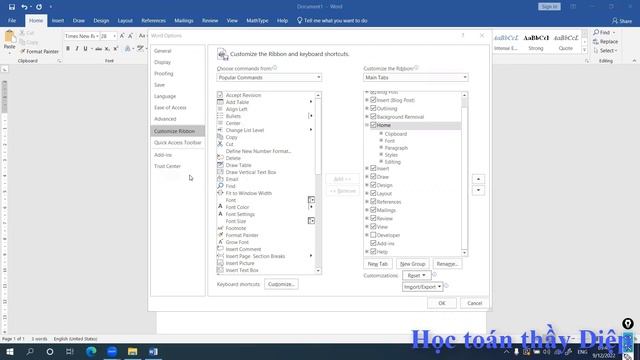Click the New Tab button
640x360 pixels.
point(378,264)
